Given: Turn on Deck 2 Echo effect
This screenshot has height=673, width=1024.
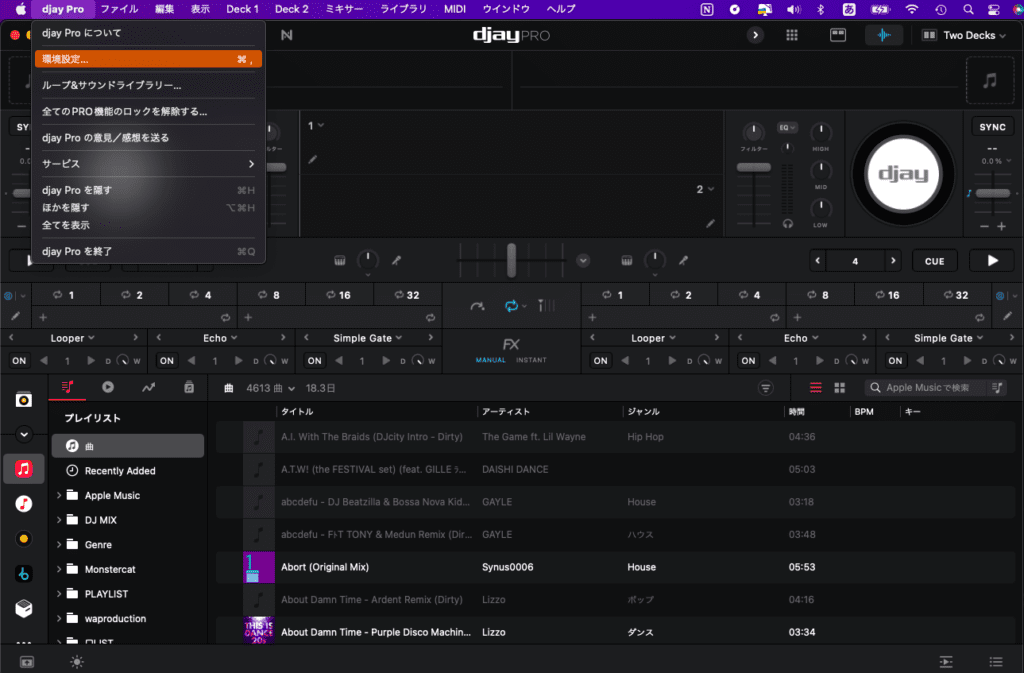Looking at the screenshot, I should (x=748, y=360).
